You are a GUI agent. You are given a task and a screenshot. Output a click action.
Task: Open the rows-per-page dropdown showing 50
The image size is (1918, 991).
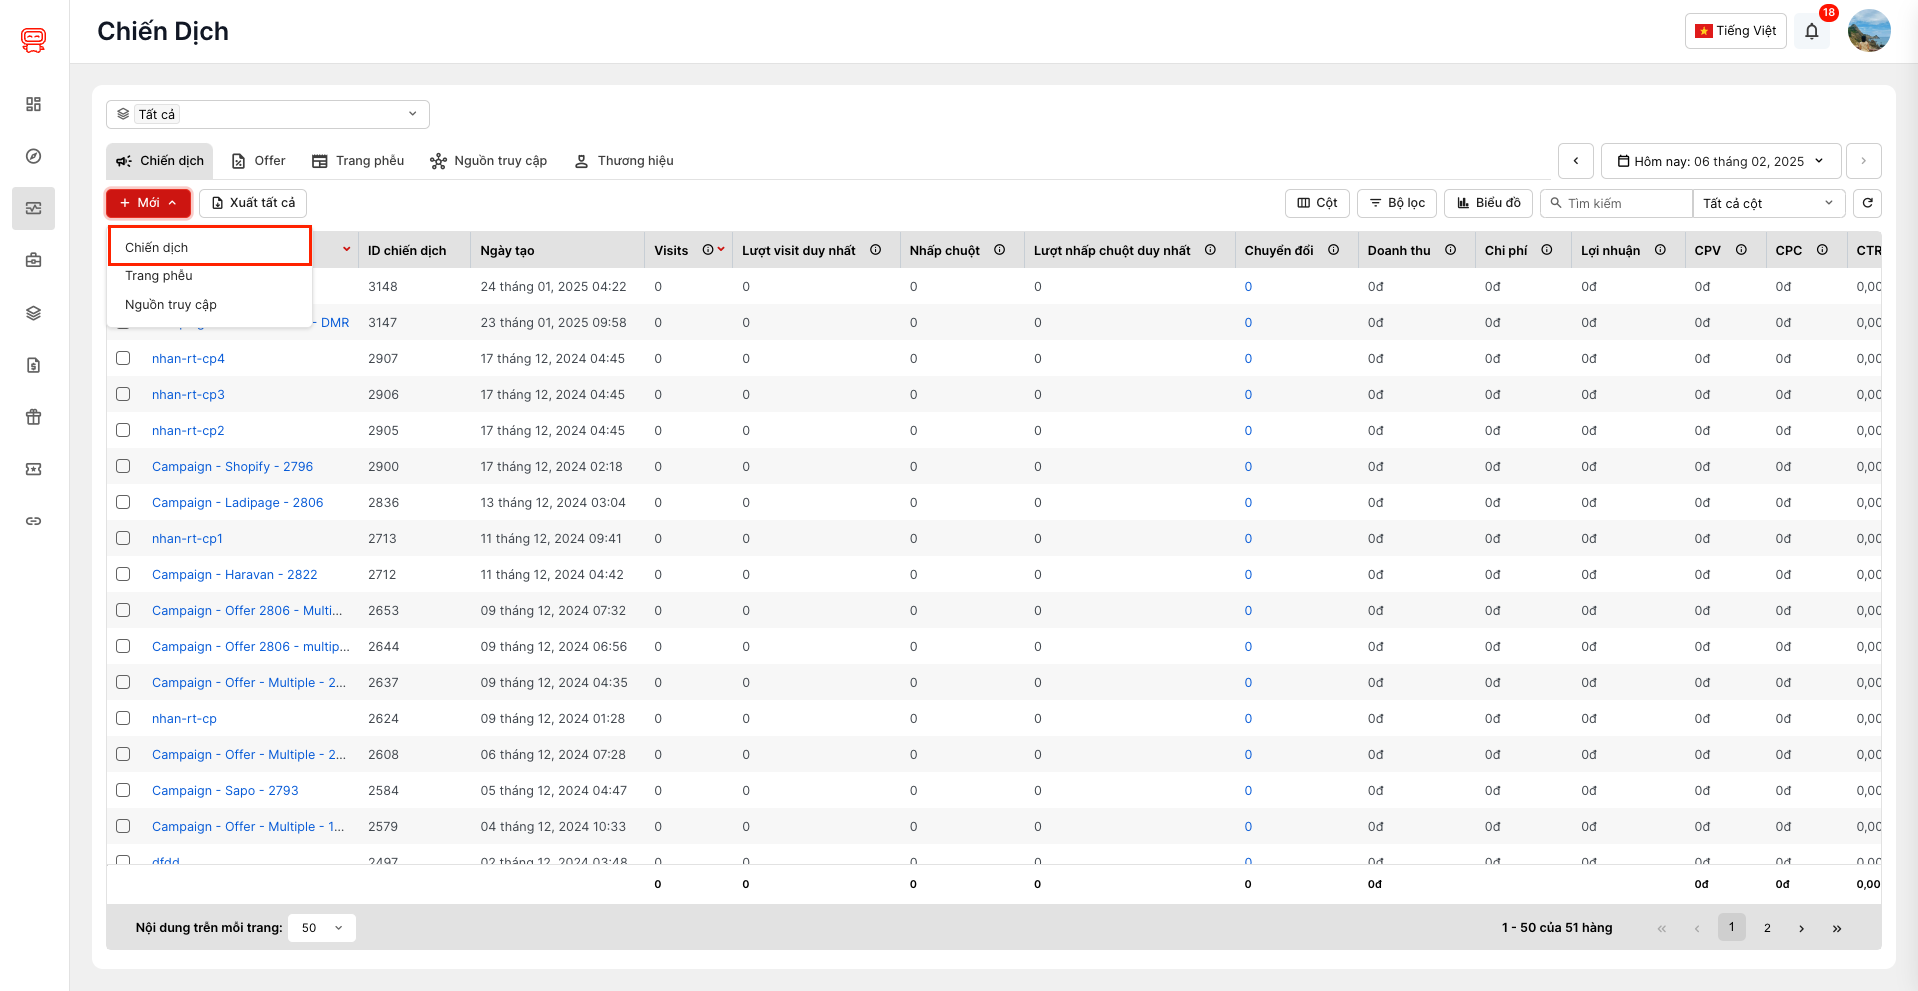click(x=321, y=928)
